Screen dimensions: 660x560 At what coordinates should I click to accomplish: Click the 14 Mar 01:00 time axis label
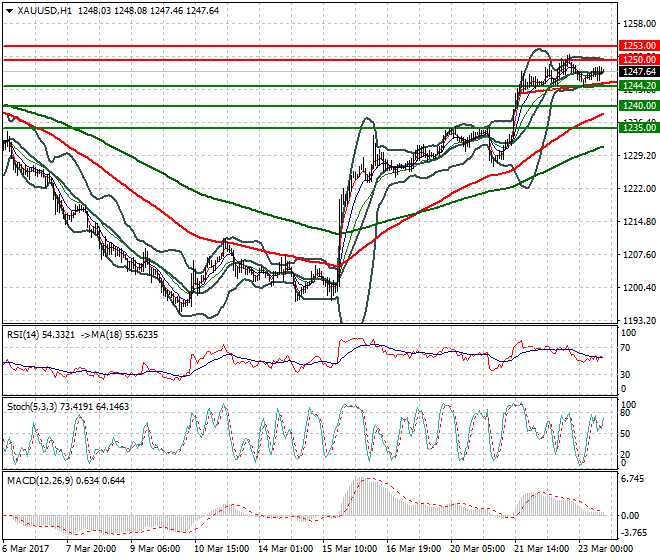[x=286, y=549]
